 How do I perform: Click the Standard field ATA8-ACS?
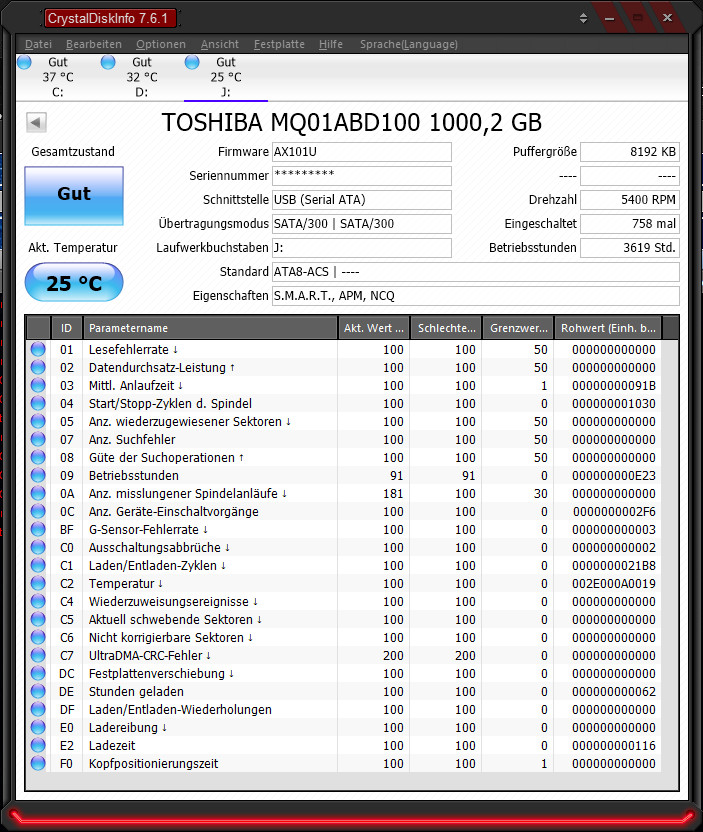point(475,272)
